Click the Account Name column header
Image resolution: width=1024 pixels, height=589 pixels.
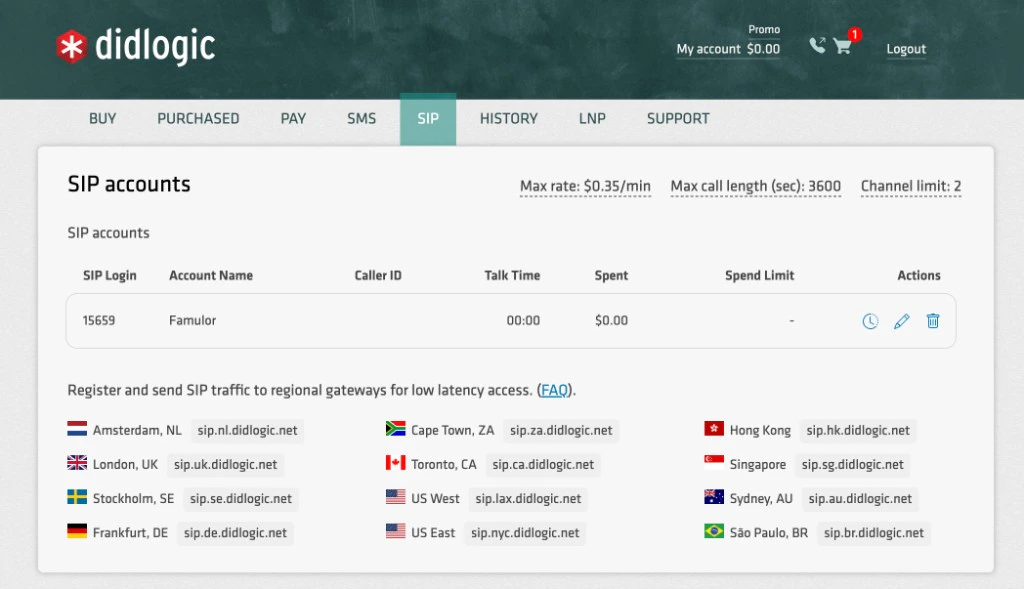coord(211,276)
